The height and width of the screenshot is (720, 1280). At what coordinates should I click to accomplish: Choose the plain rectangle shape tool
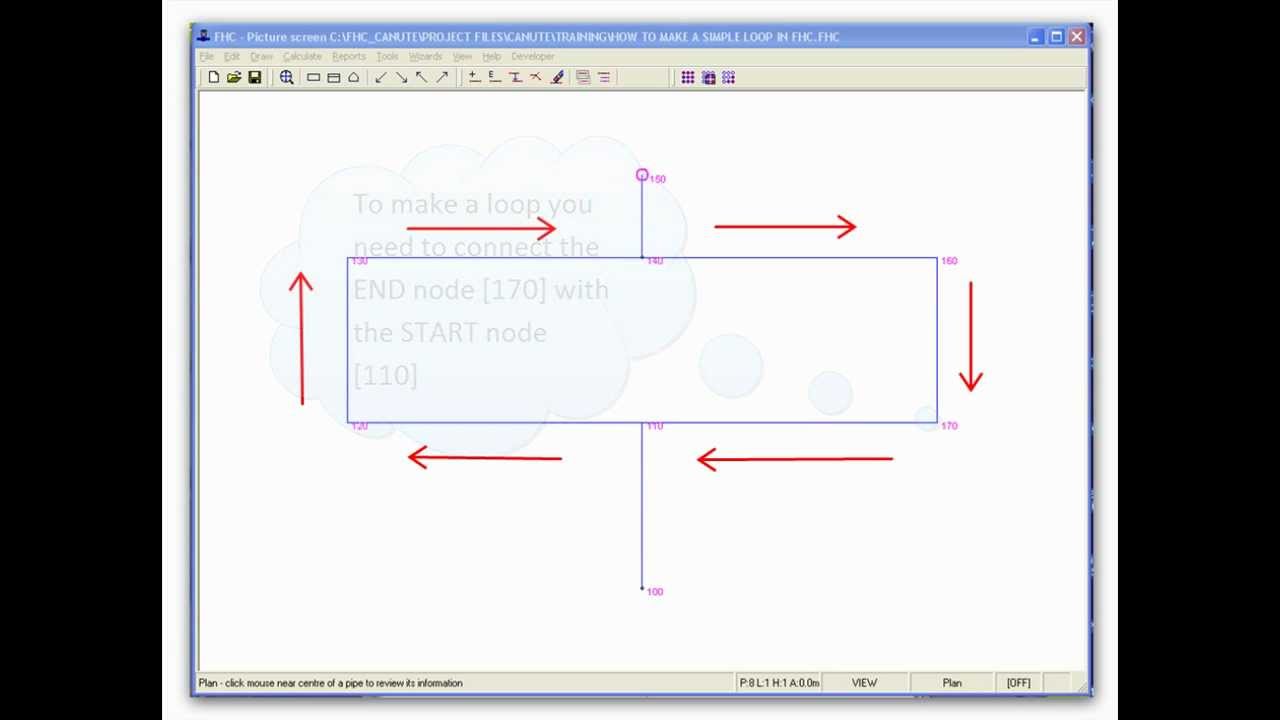click(x=313, y=77)
